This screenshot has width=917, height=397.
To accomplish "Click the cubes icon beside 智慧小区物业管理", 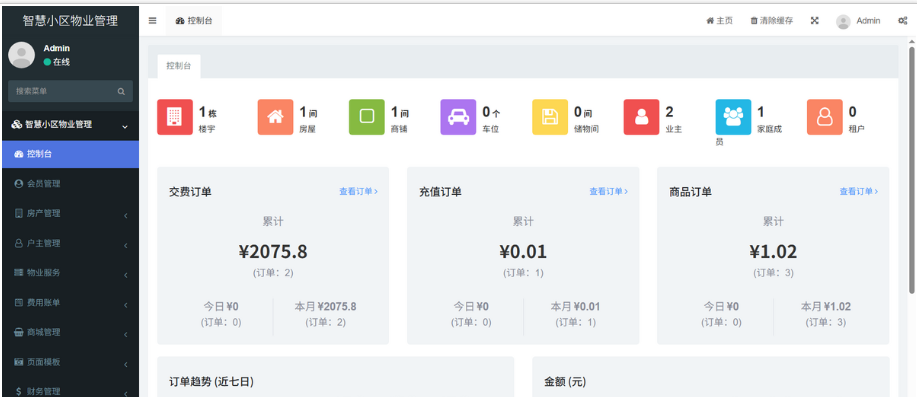I will pos(17,125).
